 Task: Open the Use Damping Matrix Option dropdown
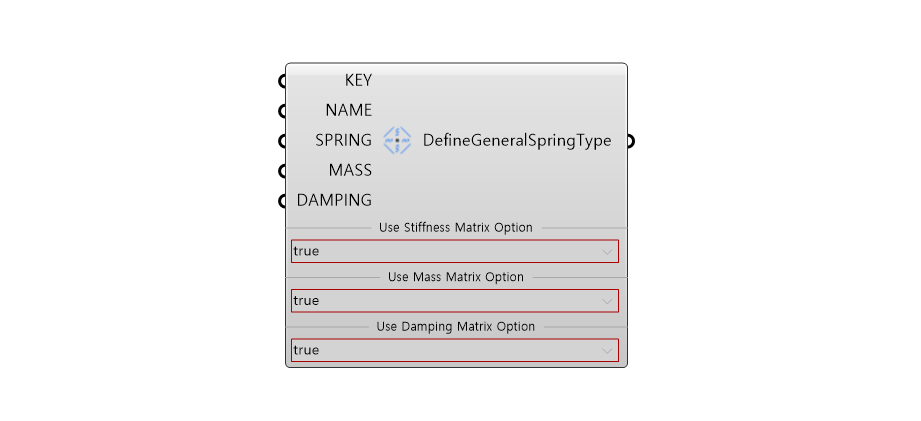click(455, 350)
